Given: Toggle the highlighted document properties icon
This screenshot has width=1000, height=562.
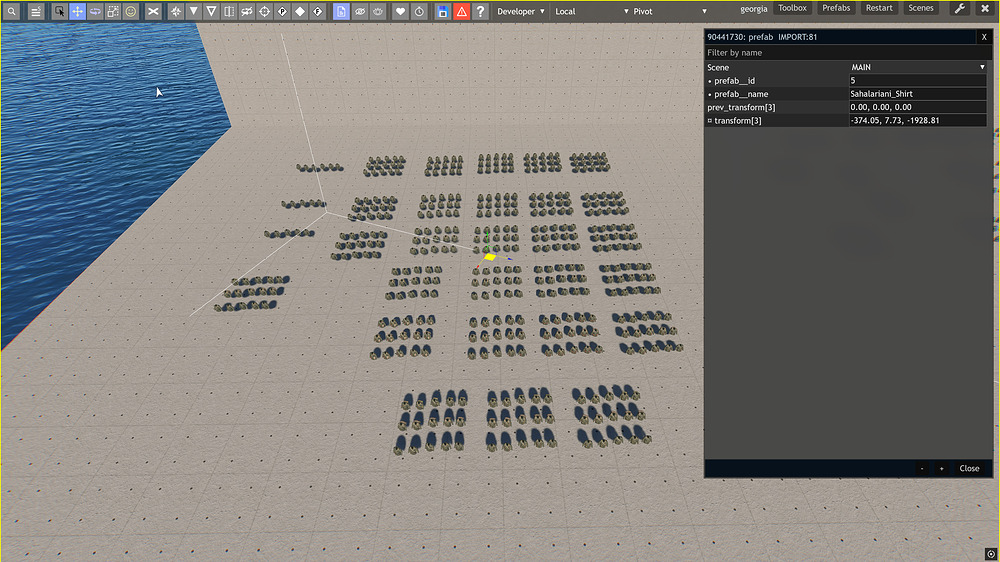Looking at the screenshot, I should click(x=341, y=11).
